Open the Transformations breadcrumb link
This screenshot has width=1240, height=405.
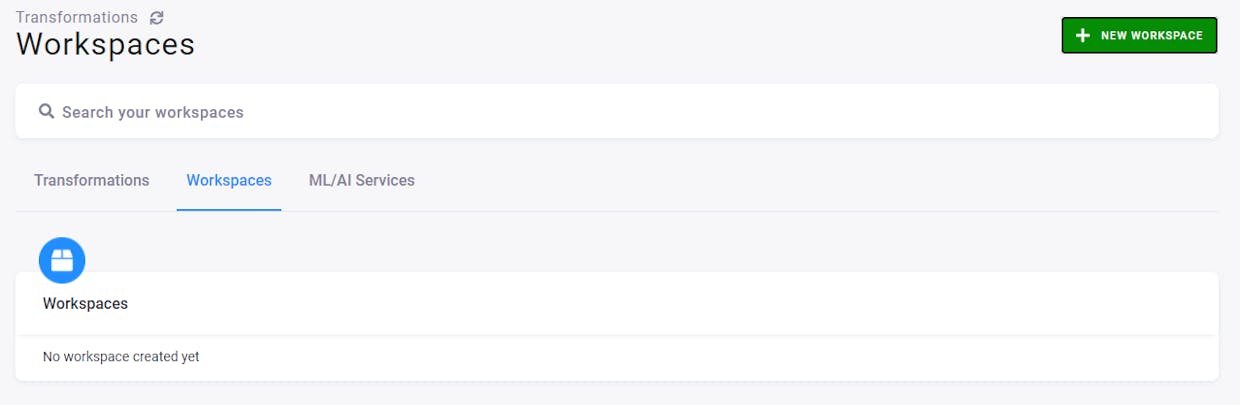[x=77, y=17]
